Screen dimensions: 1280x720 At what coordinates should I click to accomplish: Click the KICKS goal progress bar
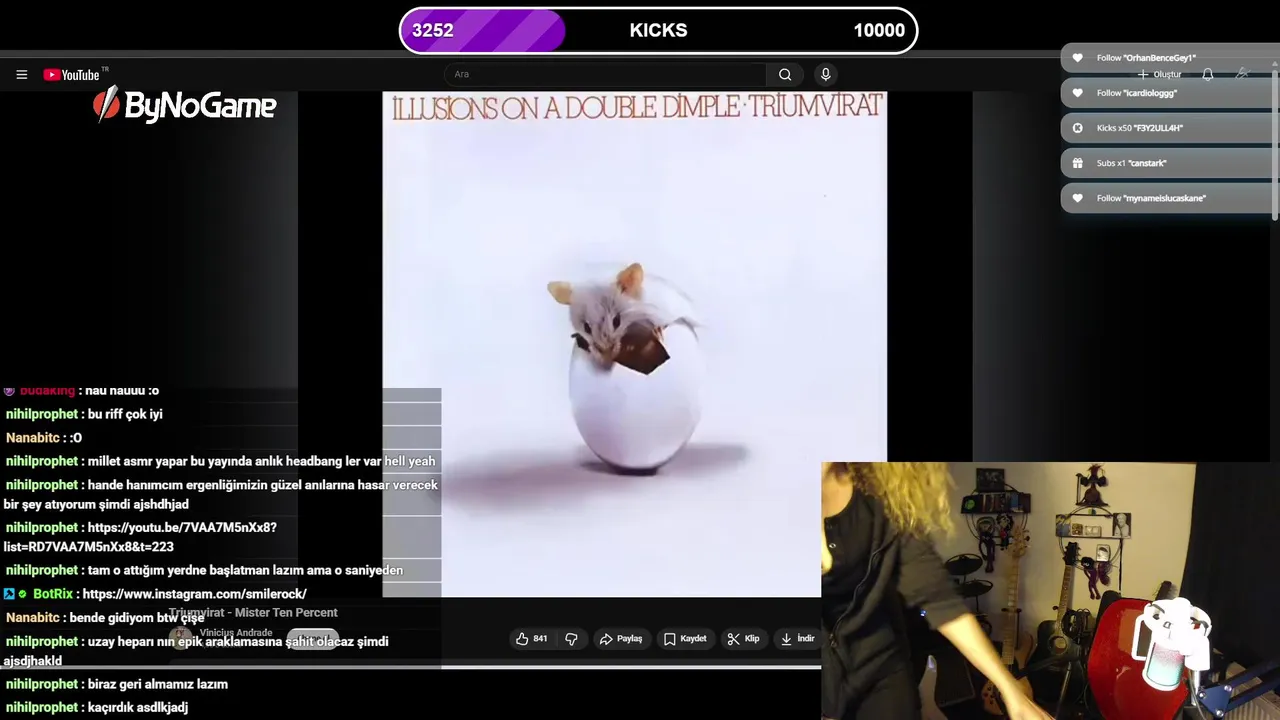click(x=658, y=30)
